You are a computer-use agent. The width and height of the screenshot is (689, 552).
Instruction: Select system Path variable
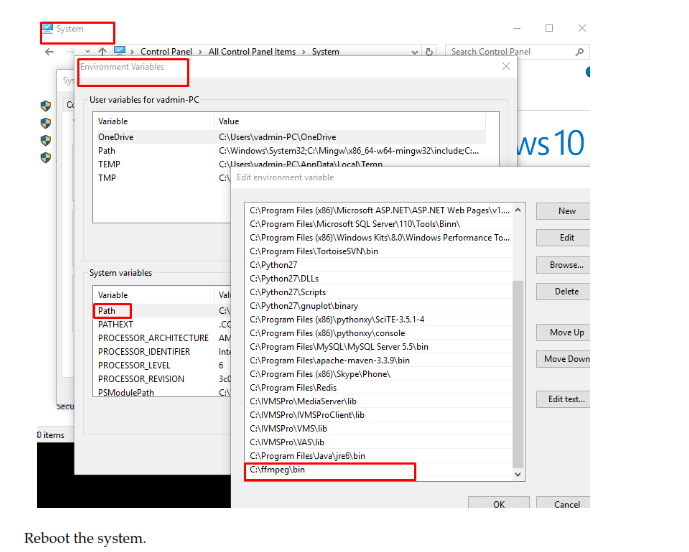click(x=163, y=311)
